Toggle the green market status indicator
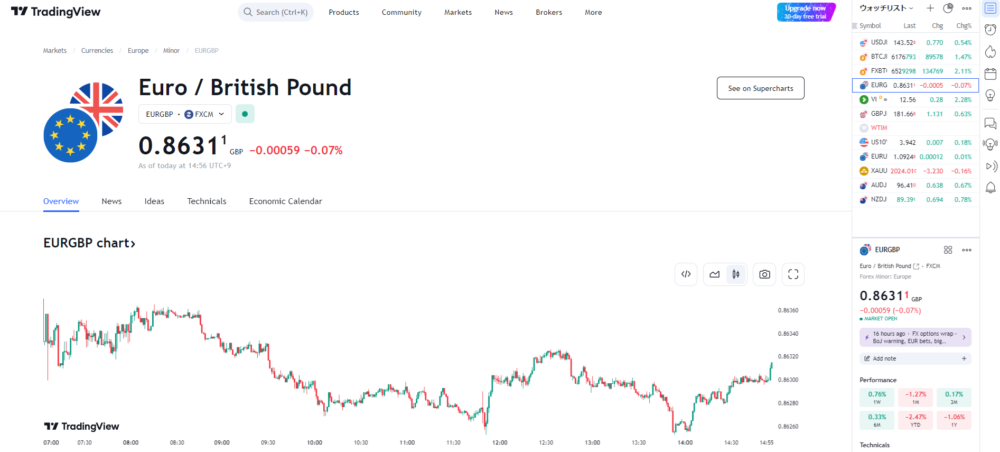 click(245, 114)
